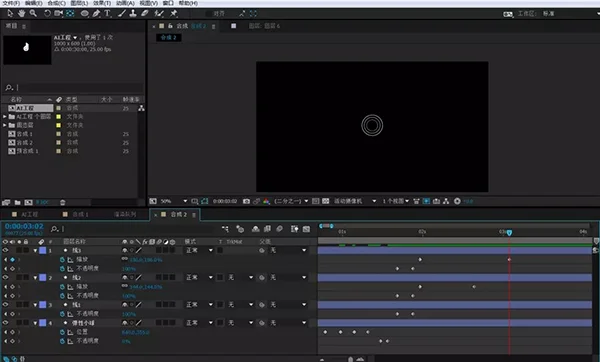Open blending mode dropdown for layer 1
The image size is (600, 362).
199,250
